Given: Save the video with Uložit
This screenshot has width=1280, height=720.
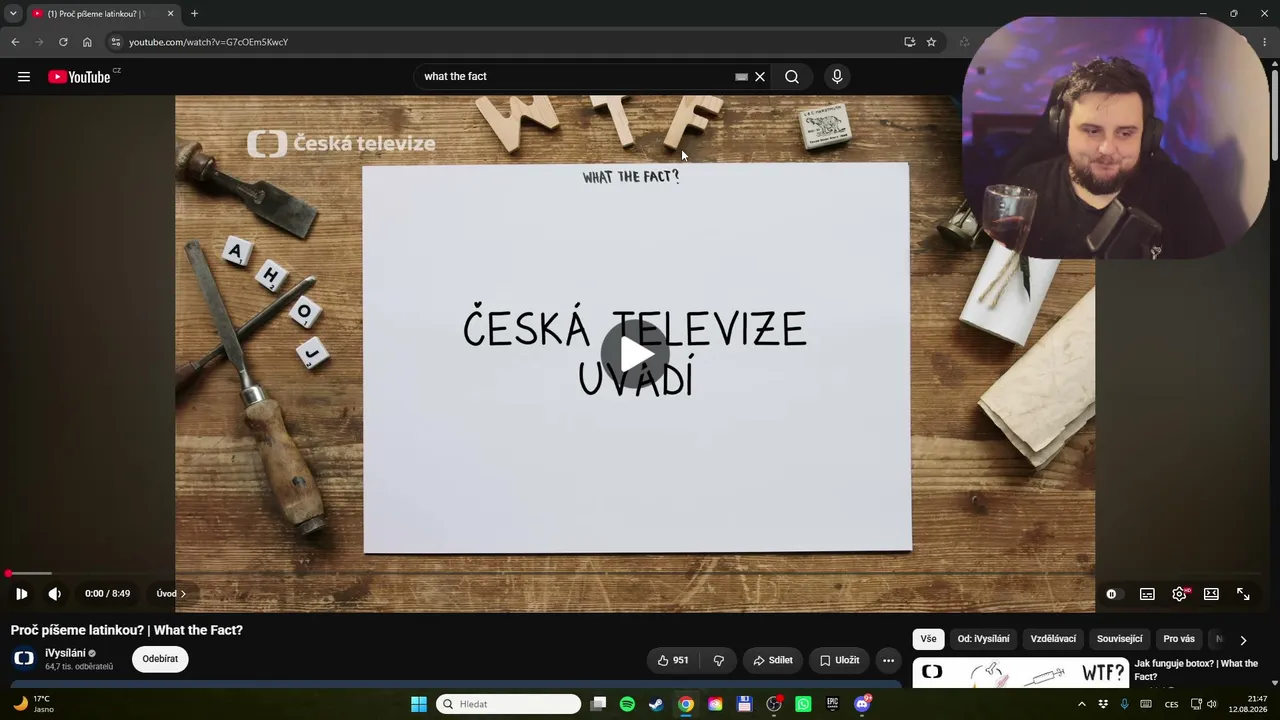Looking at the screenshot, I should click(839, 660).
